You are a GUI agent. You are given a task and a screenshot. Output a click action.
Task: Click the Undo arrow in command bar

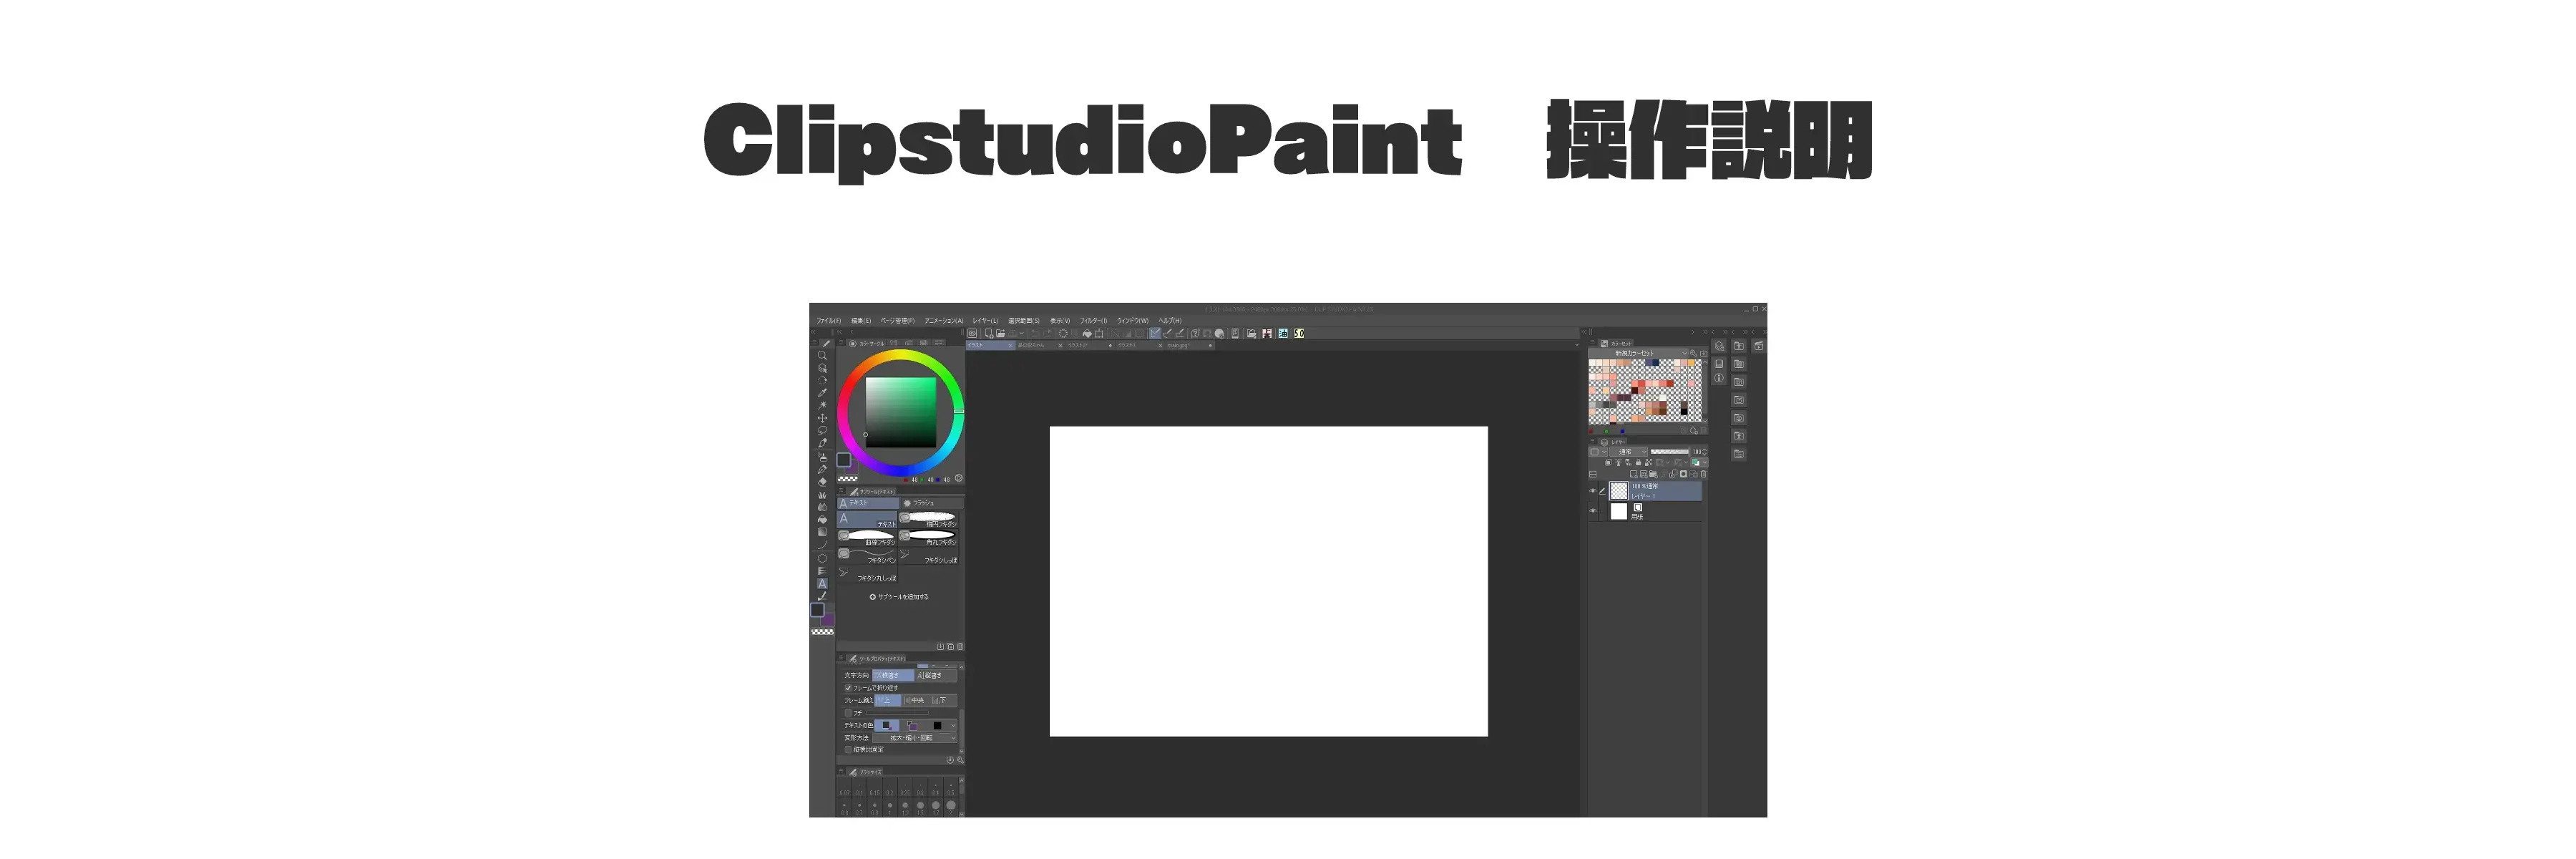pyautogui.click(x=1036, y=334)
